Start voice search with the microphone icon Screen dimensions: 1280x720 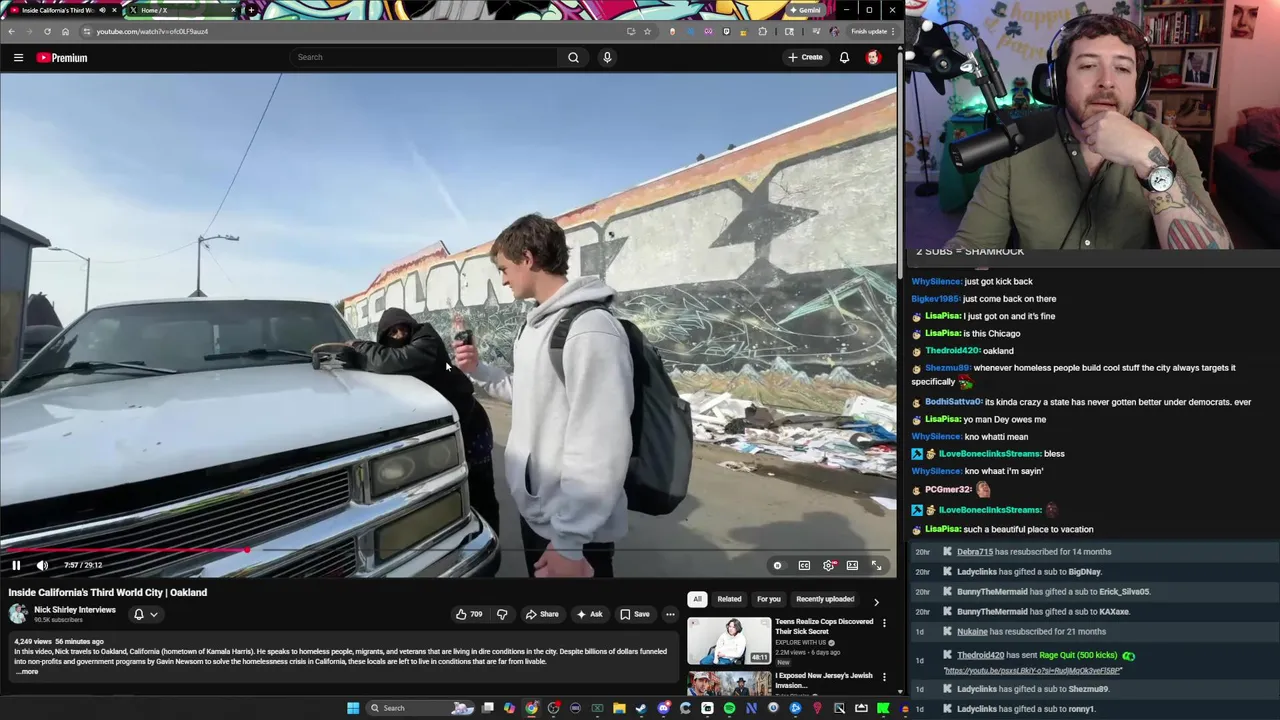pyautogui.click(x=607, y=57)
